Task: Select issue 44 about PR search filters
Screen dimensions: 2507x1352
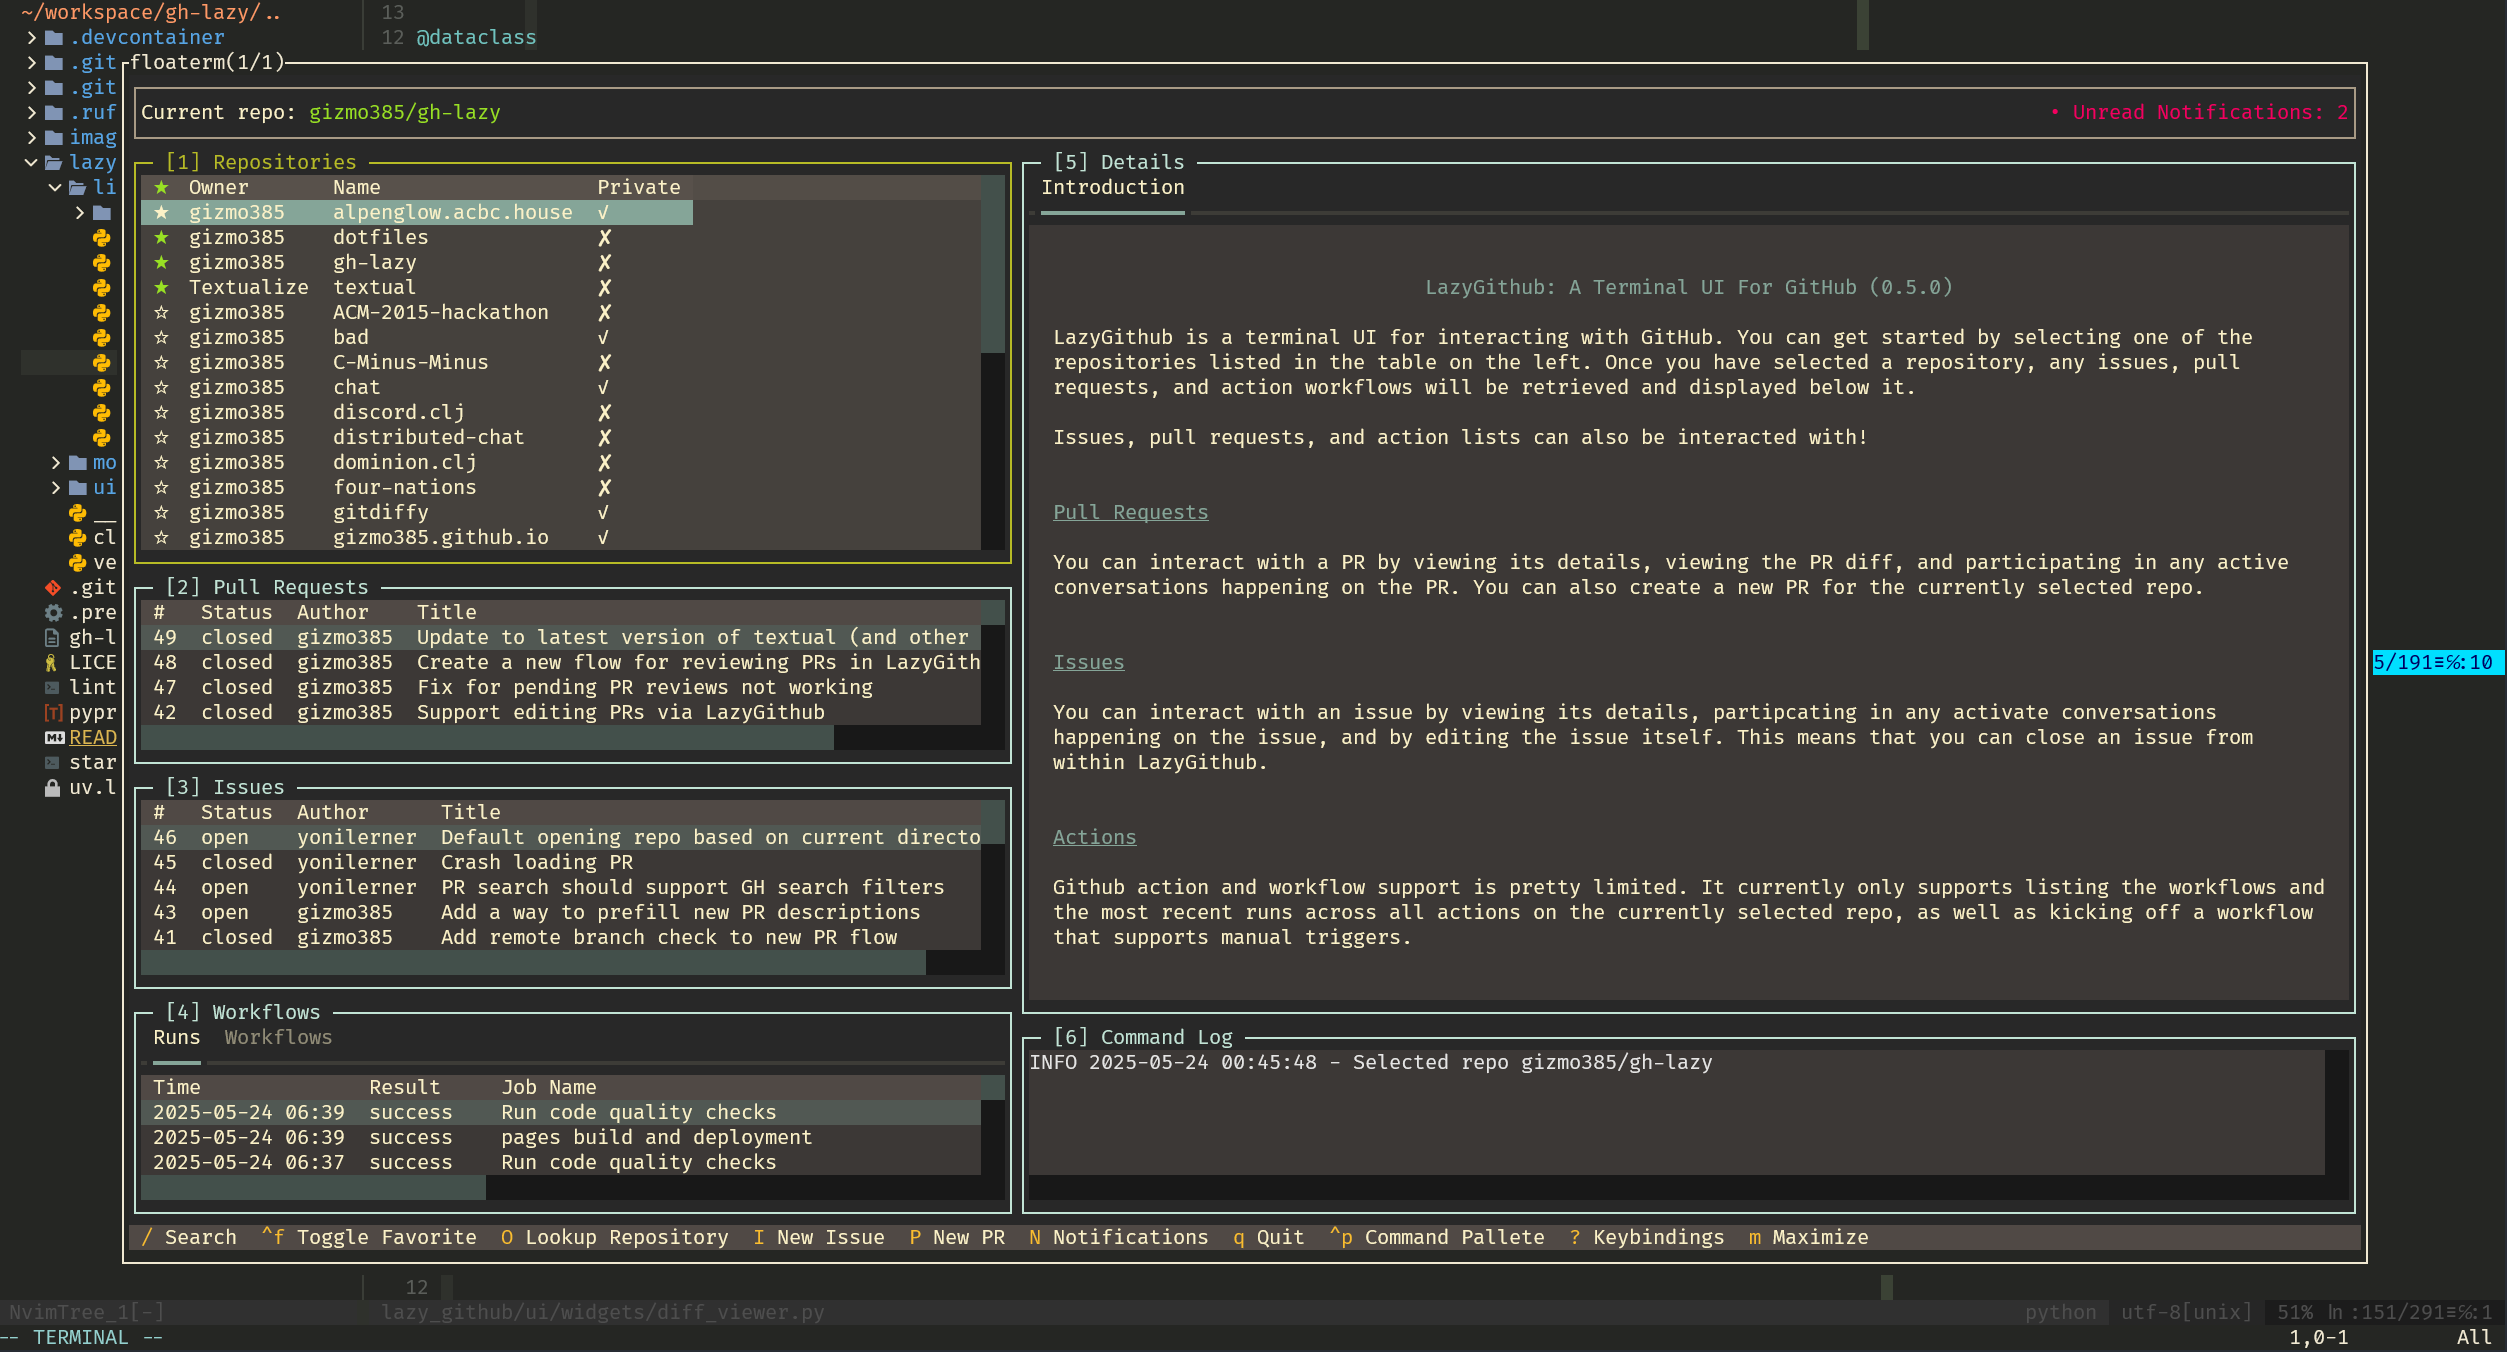Action: point(690,887)
